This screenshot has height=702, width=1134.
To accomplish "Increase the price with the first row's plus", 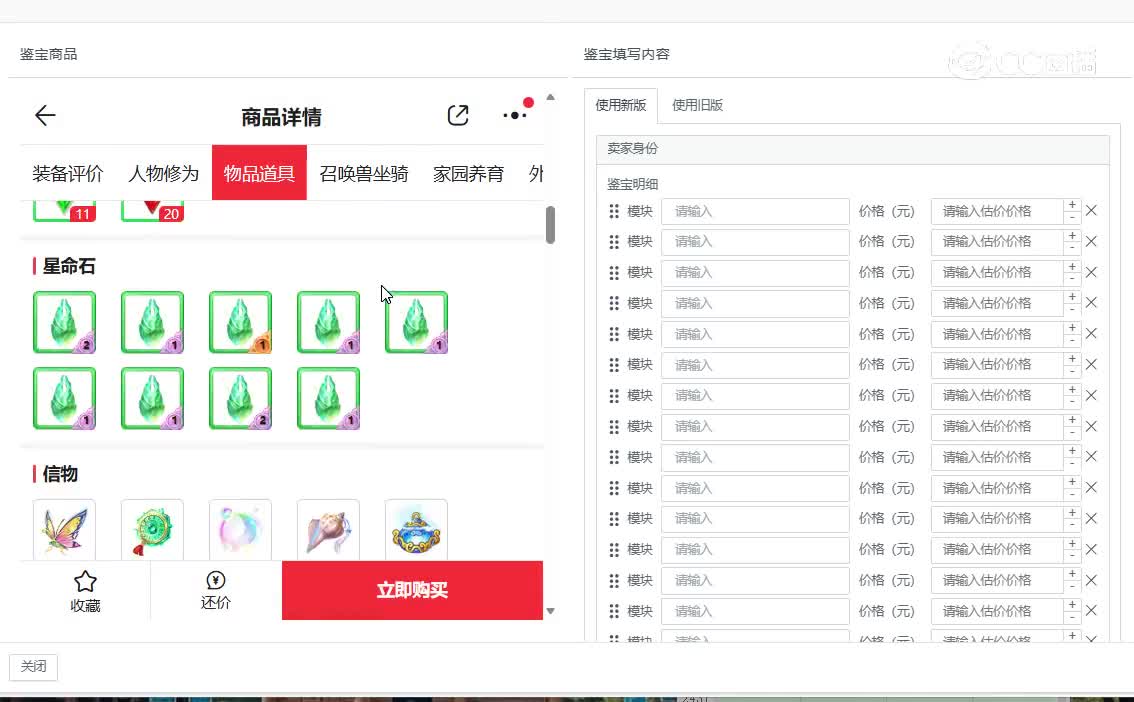I will 1073,205.
